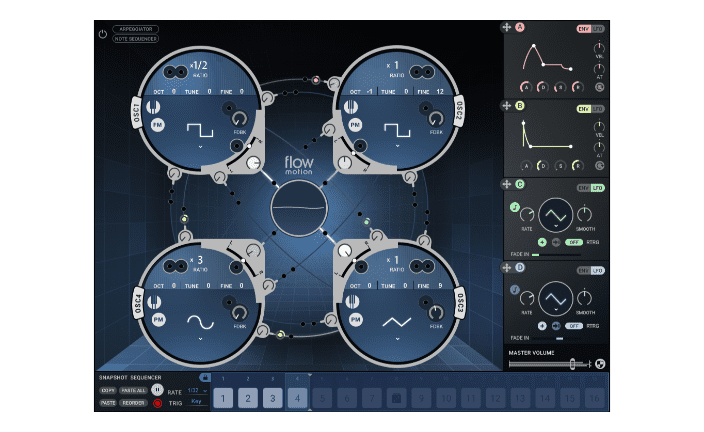Click the OSC3 triangle waveform display

click(397, 322)
